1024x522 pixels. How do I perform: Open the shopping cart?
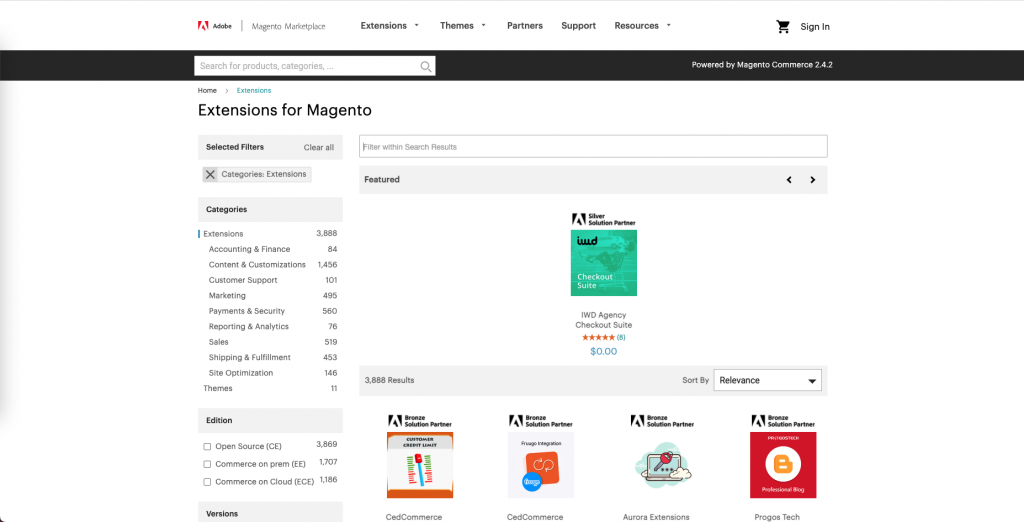point(783,27)
